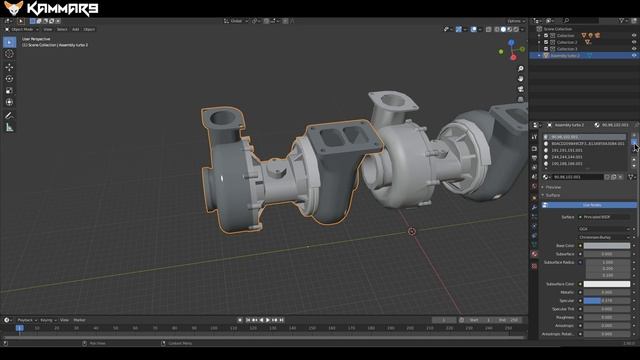The height and width of the screenshot is (360, 640).
Task: Toggle viewport overlays button
Action: (473, 29)
